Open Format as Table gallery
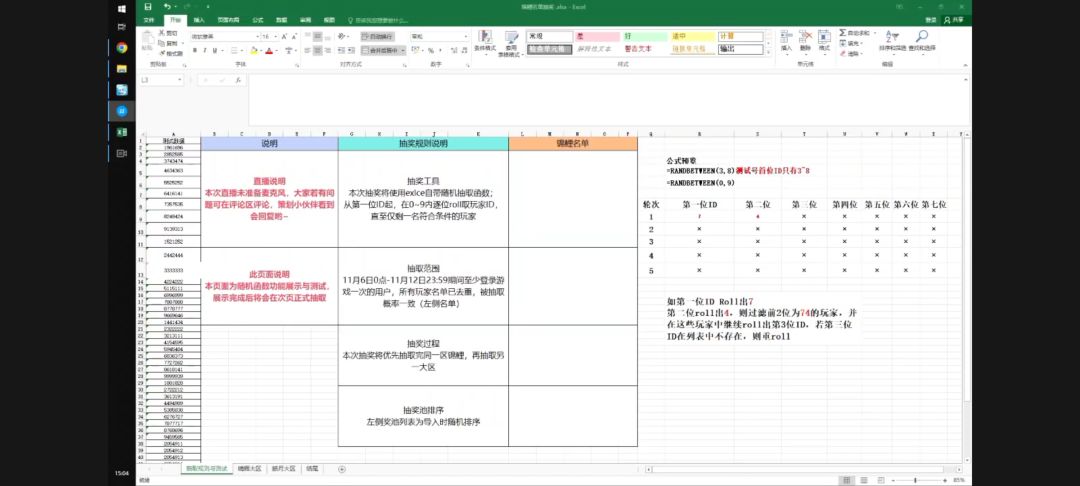1080x486 pixels. pos(511,43)
